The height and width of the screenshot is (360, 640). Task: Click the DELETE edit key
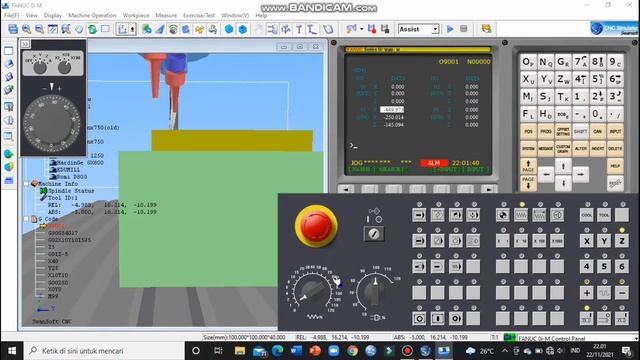pyautogui.click(x=615, y=149)
